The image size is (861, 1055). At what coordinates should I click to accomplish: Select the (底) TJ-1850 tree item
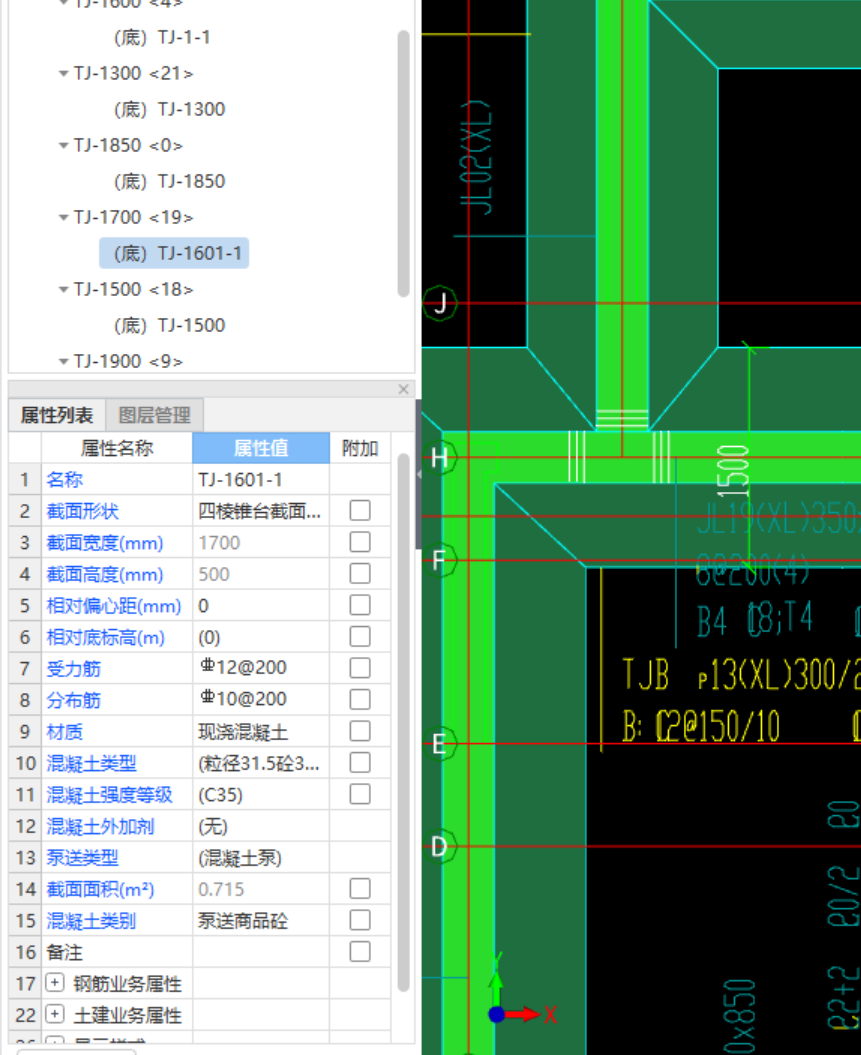[x=170, y=181]
